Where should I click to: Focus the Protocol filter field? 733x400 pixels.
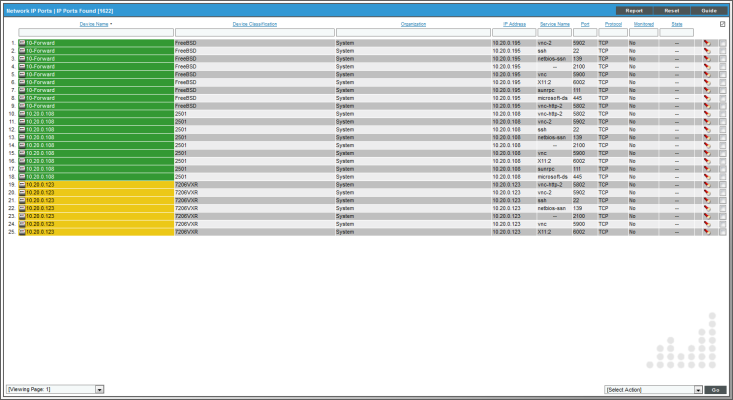pos(613,33)
